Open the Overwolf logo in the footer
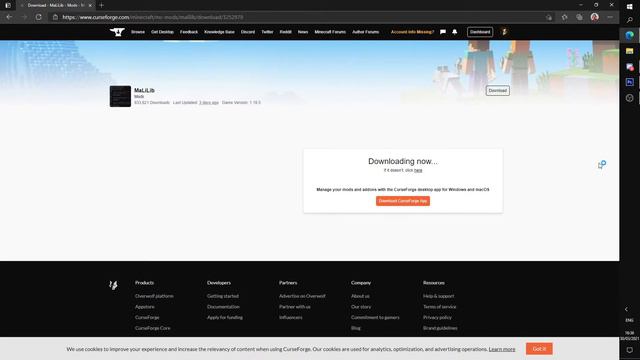Image resolution: width=640 pixels, height=360 pixels. 113,285
